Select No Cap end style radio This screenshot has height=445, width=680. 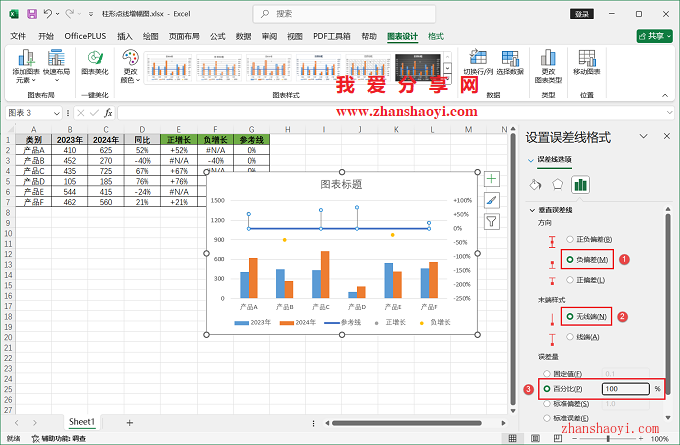click(570, 317)
